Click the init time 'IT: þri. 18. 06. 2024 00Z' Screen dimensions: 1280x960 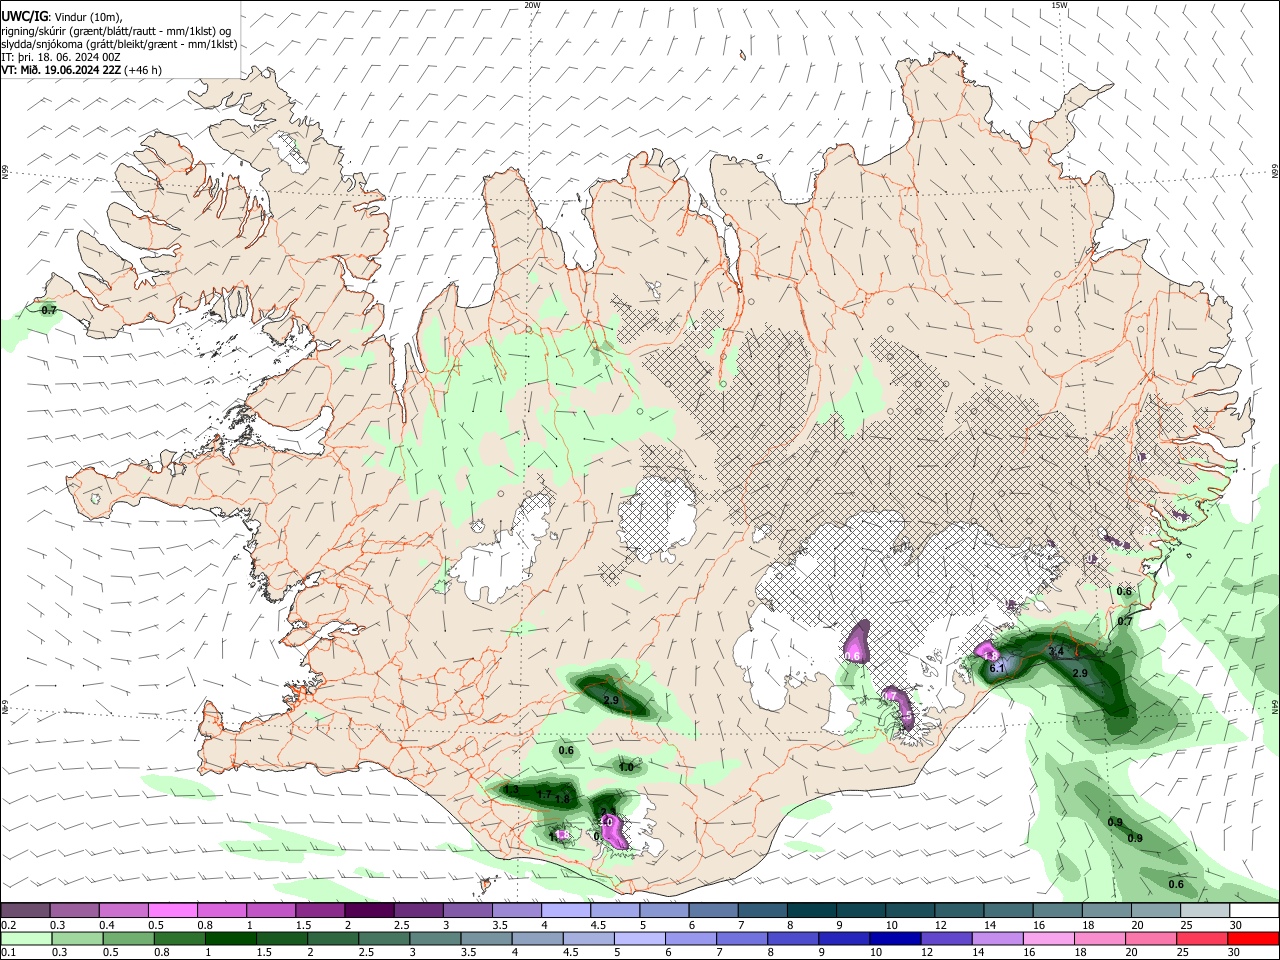click(x=61, y=57)
